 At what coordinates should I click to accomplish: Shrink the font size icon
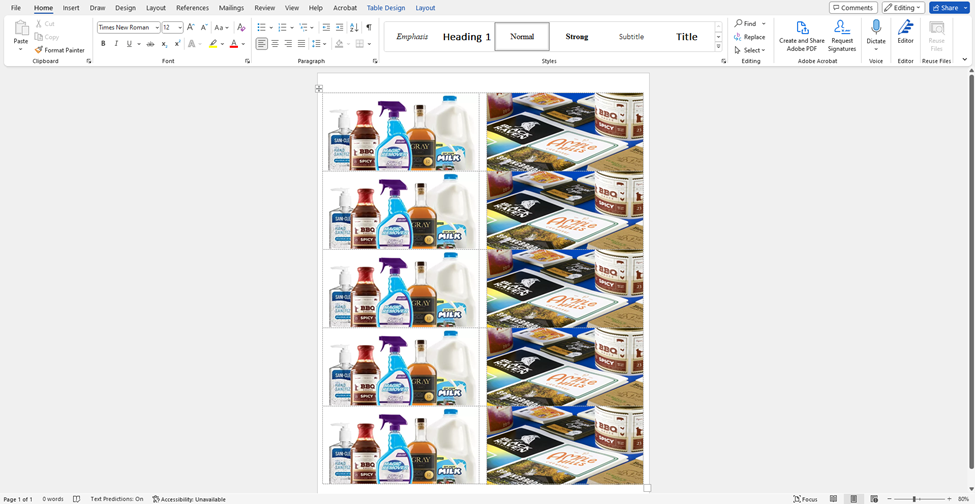[x=204, y=27]
